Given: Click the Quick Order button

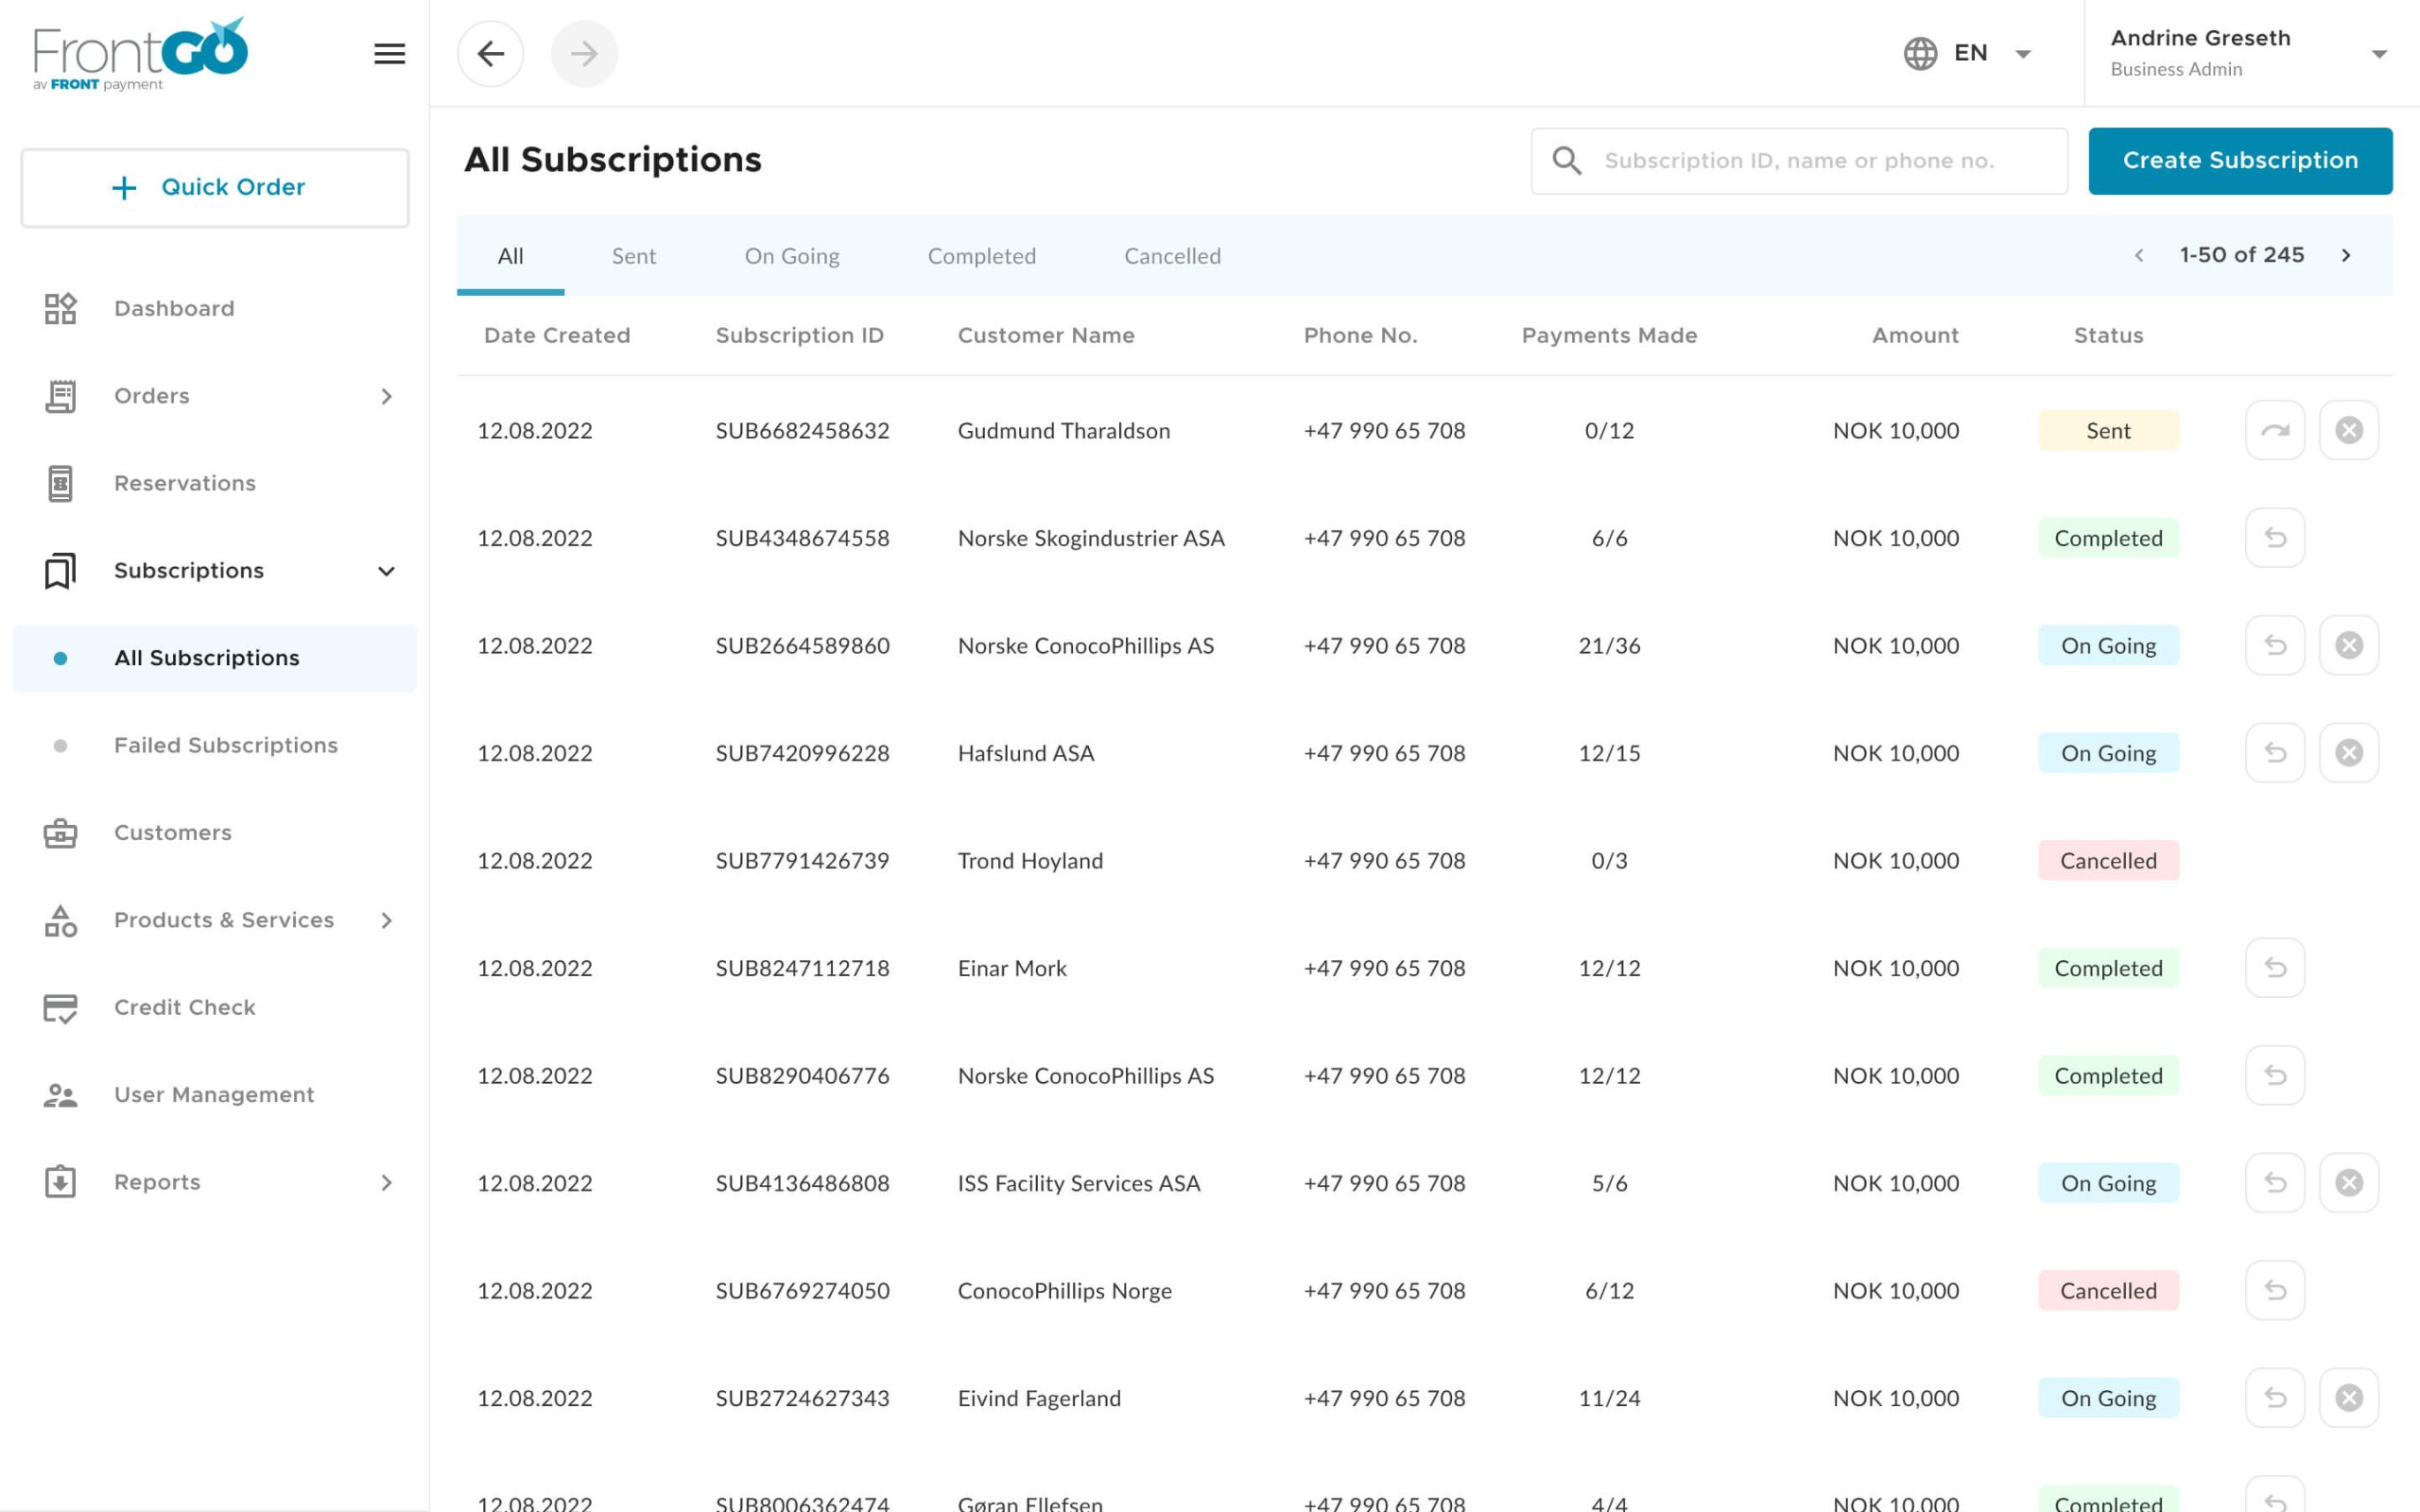Looking at the screenshot, I should click(x=214, y=187).
